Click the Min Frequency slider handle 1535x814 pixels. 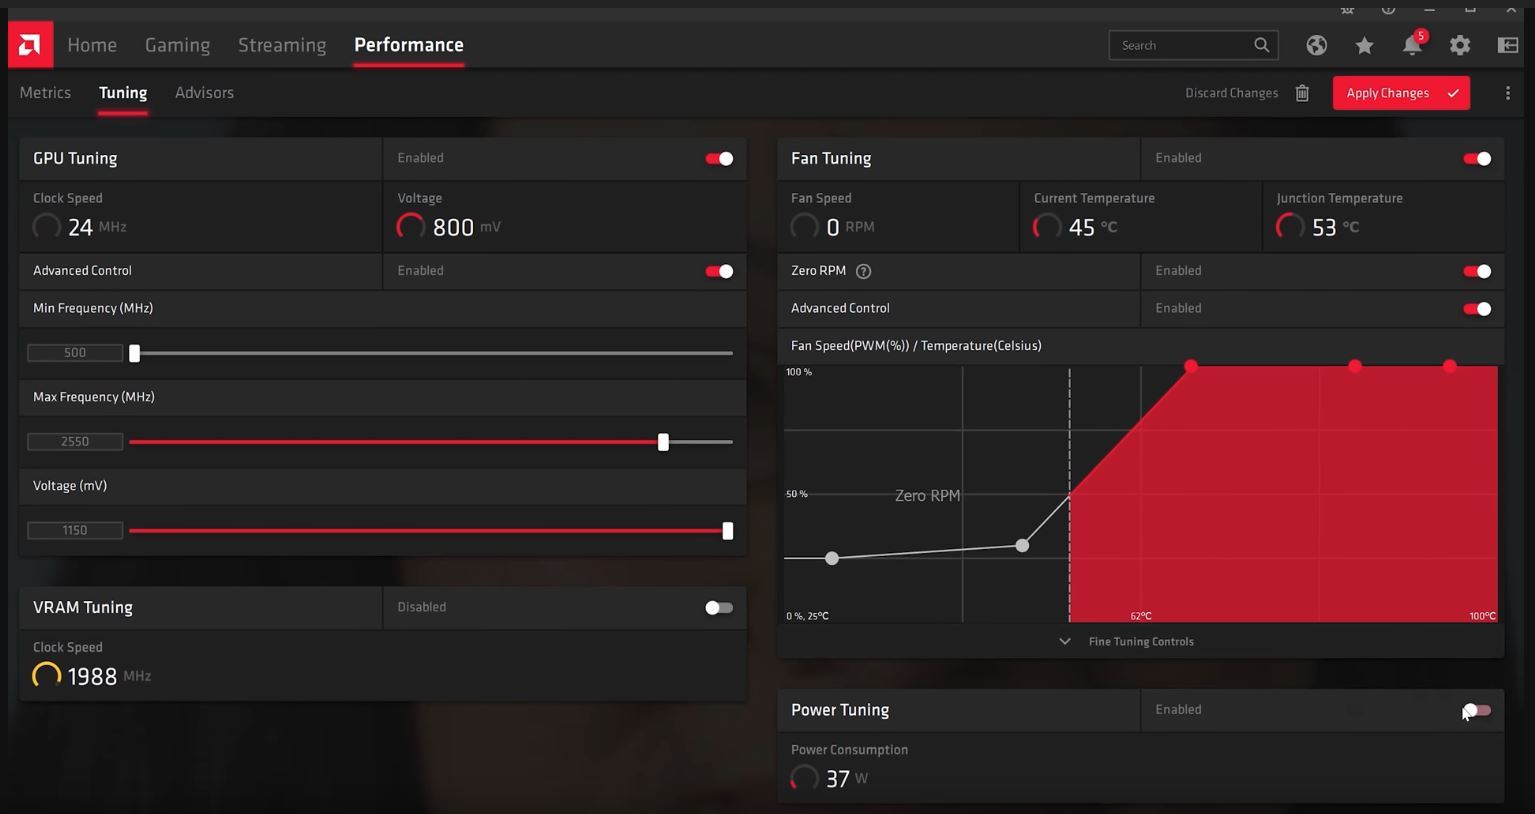[x=134, y=353]
